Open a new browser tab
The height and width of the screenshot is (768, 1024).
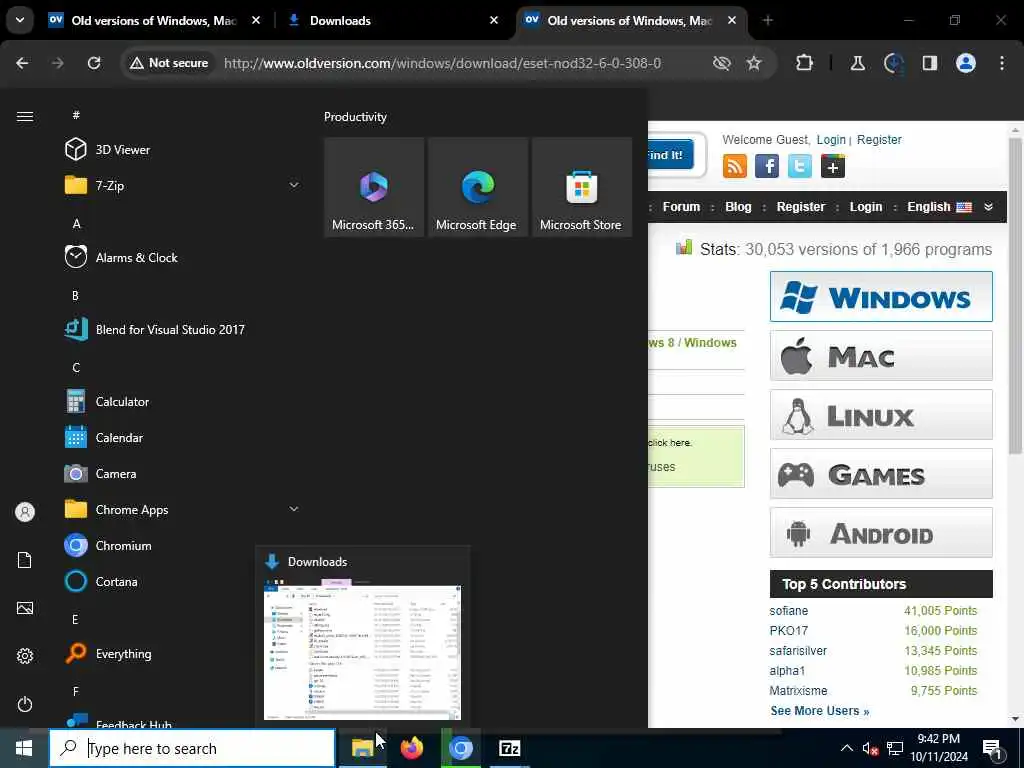click(x=767, y=20)
